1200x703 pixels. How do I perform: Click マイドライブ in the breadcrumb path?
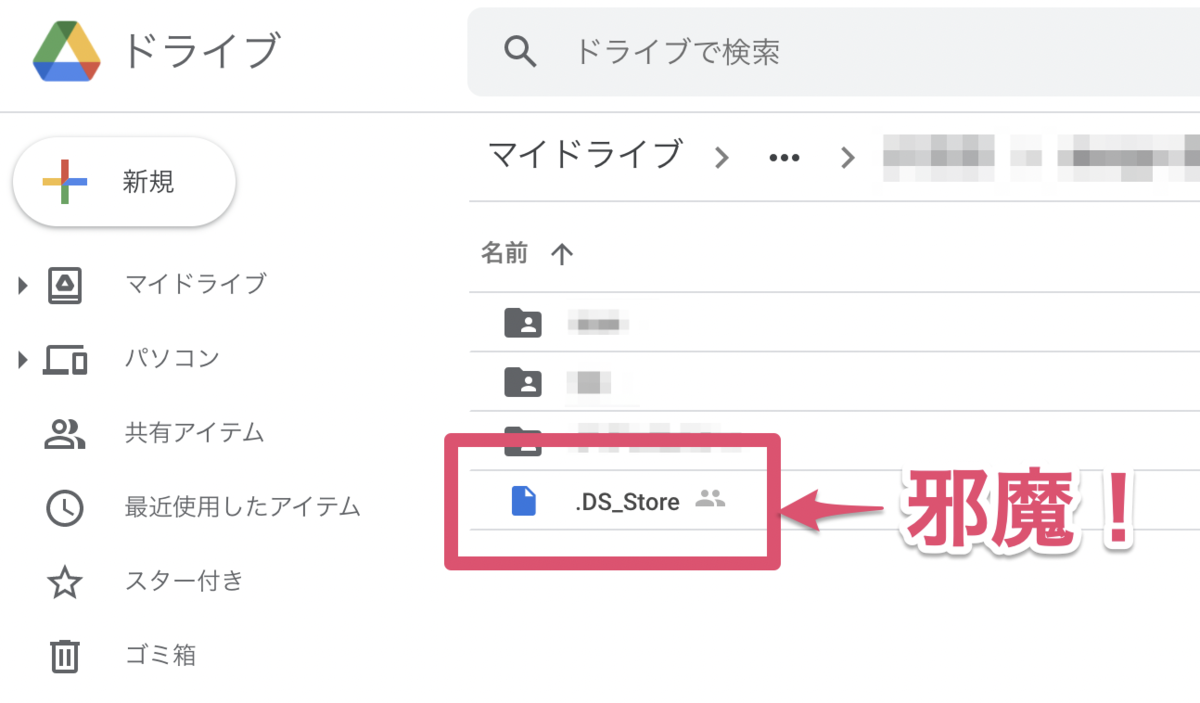click(x=584, y=156)
